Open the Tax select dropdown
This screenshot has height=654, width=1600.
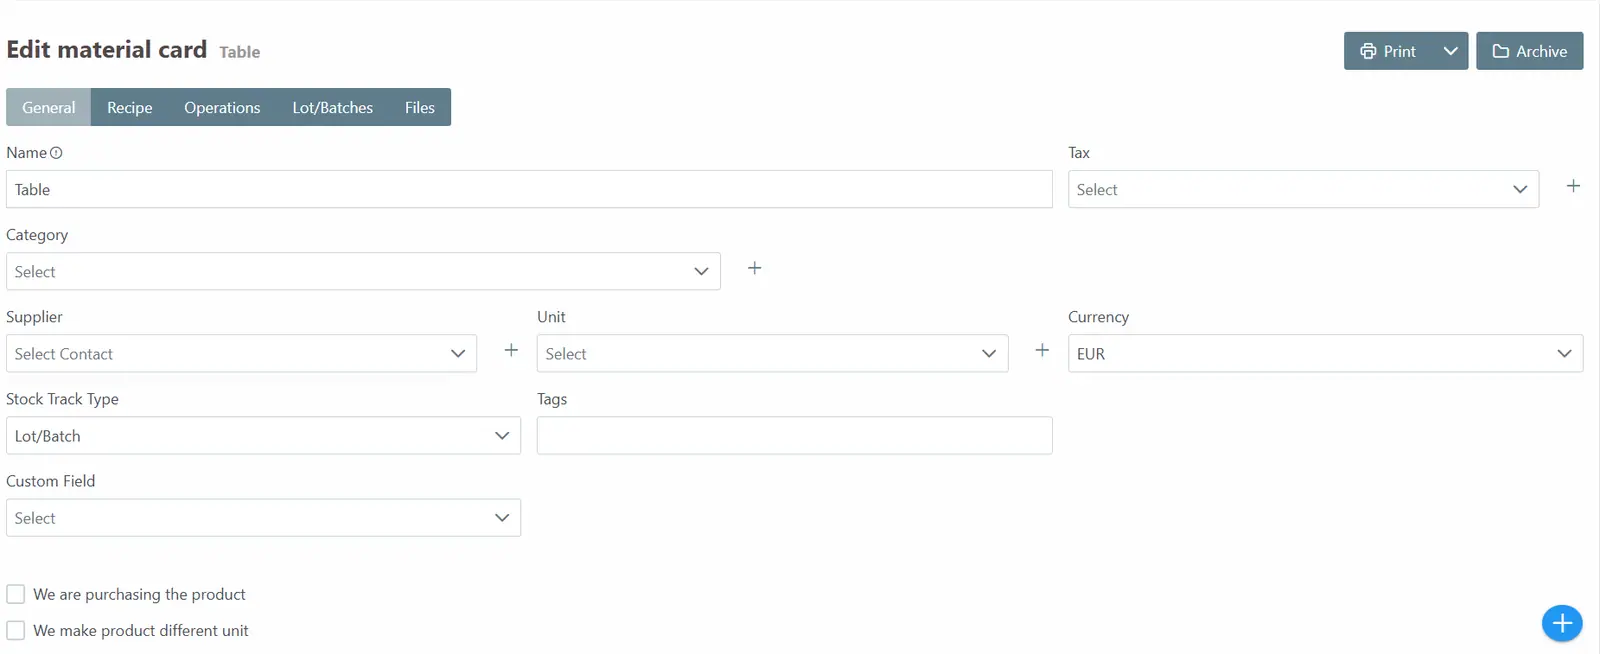click(1303, 189)
